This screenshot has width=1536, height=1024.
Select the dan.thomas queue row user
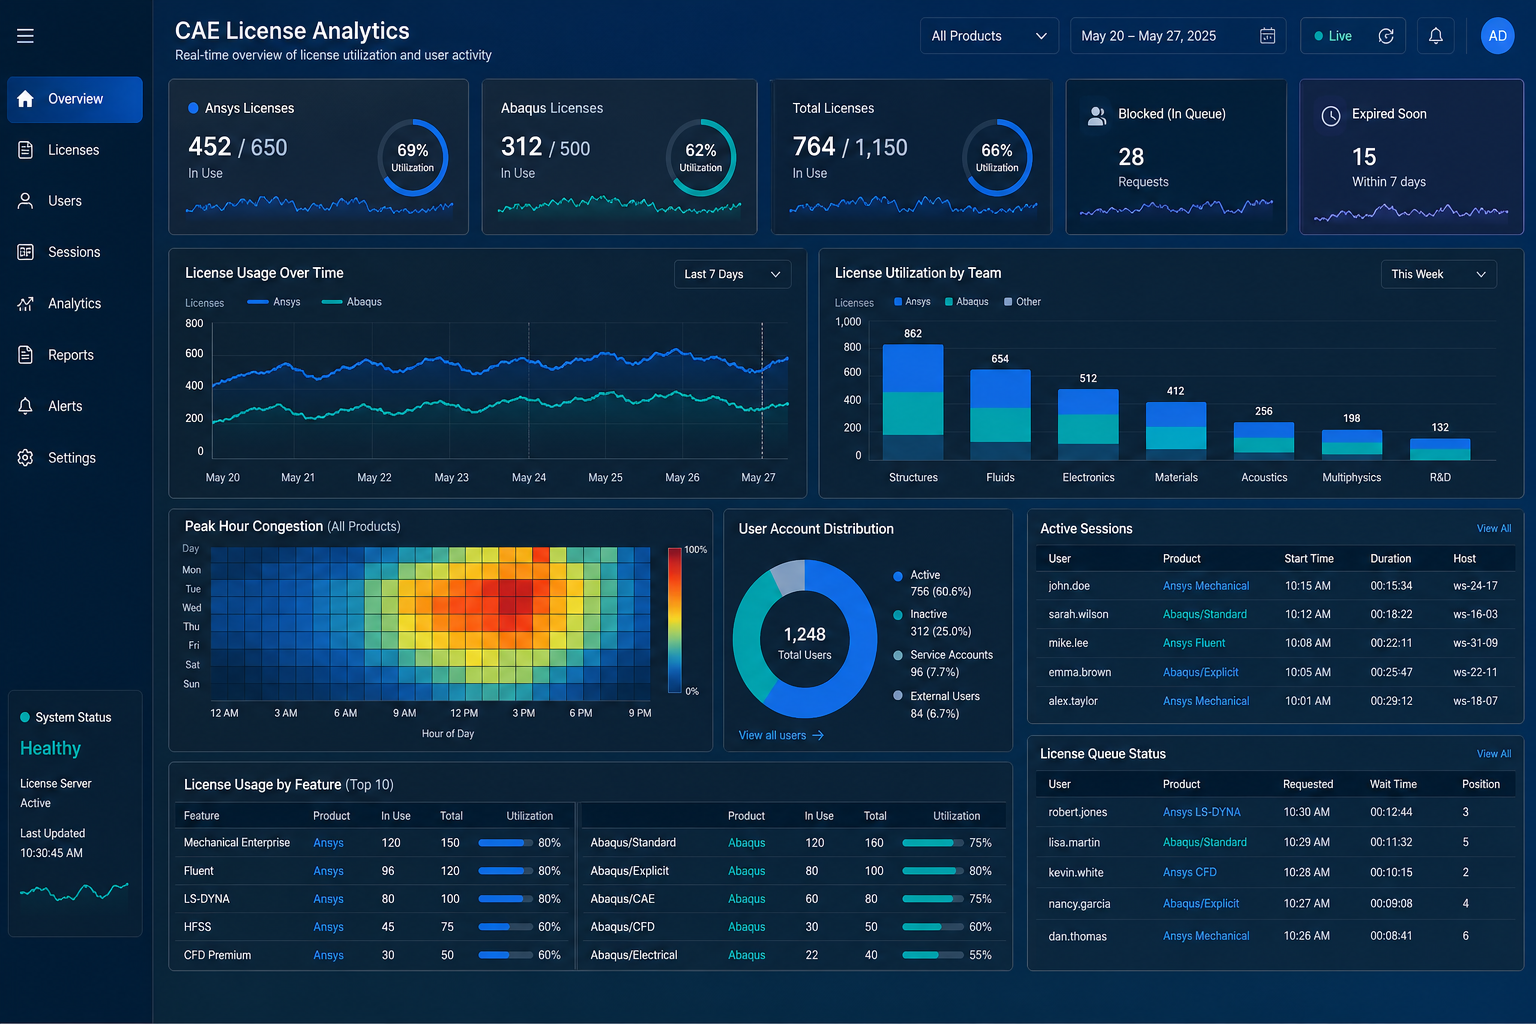pos(1078,936)
